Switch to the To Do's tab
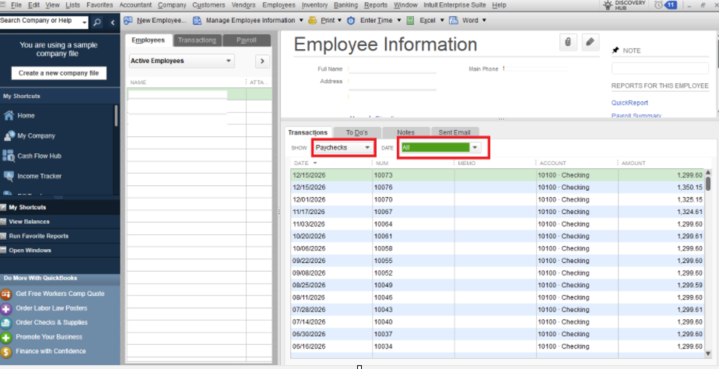This screenshot has width=719, height=369. [x=357, y=132]
